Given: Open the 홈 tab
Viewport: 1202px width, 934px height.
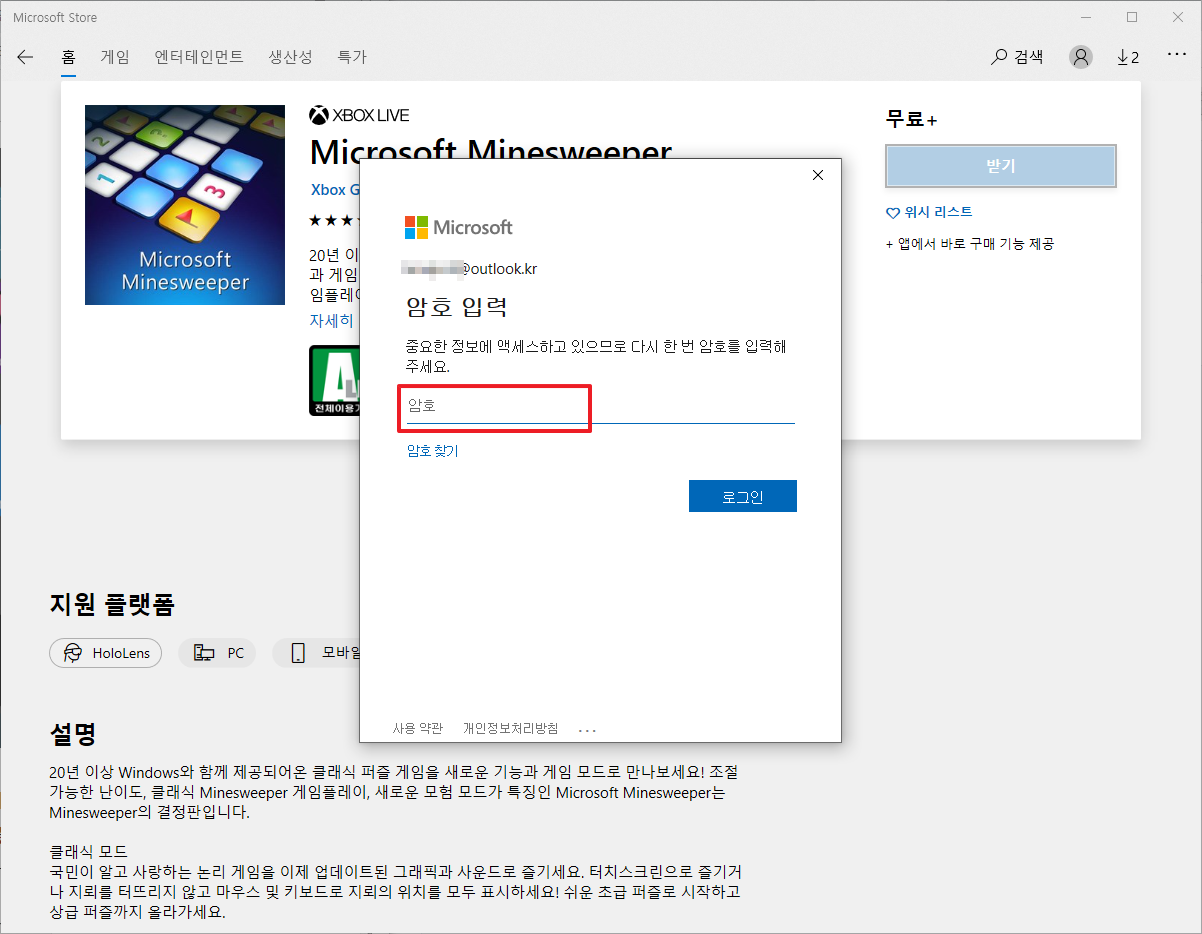Looking at the screenshot, I should click(68, 57).
